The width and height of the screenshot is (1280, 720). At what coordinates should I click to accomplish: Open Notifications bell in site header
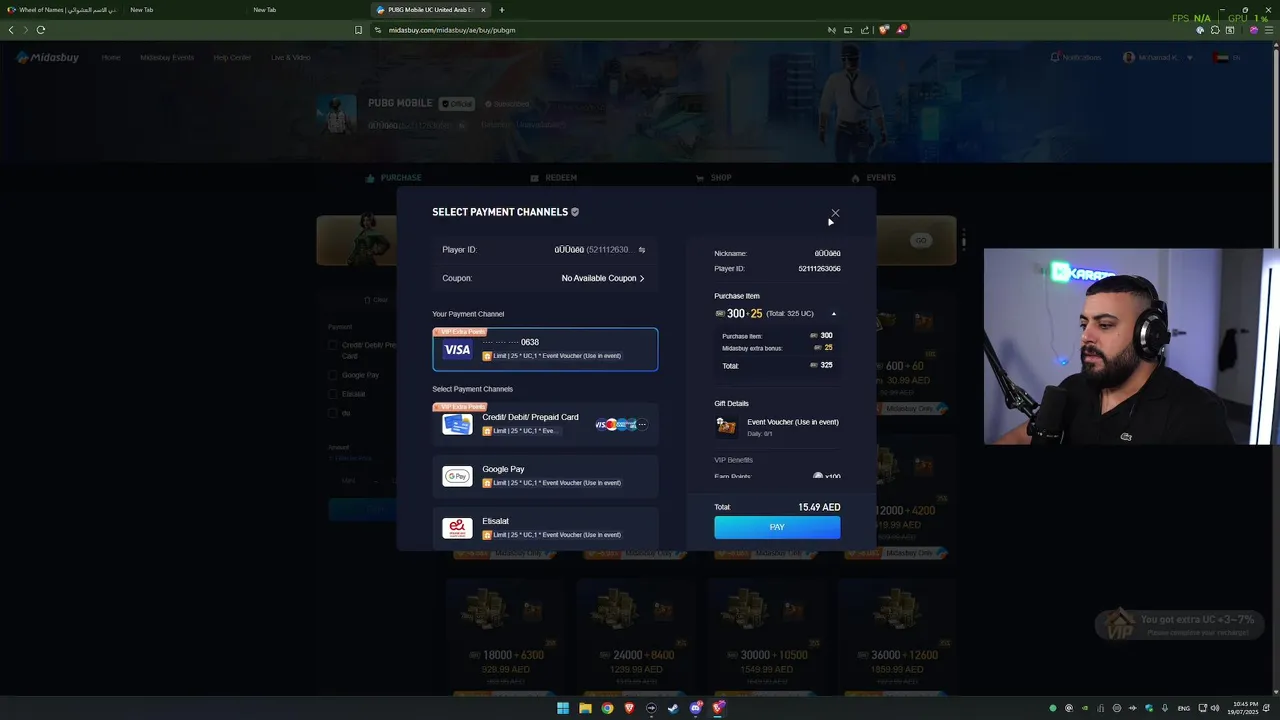click(1076, 58)
